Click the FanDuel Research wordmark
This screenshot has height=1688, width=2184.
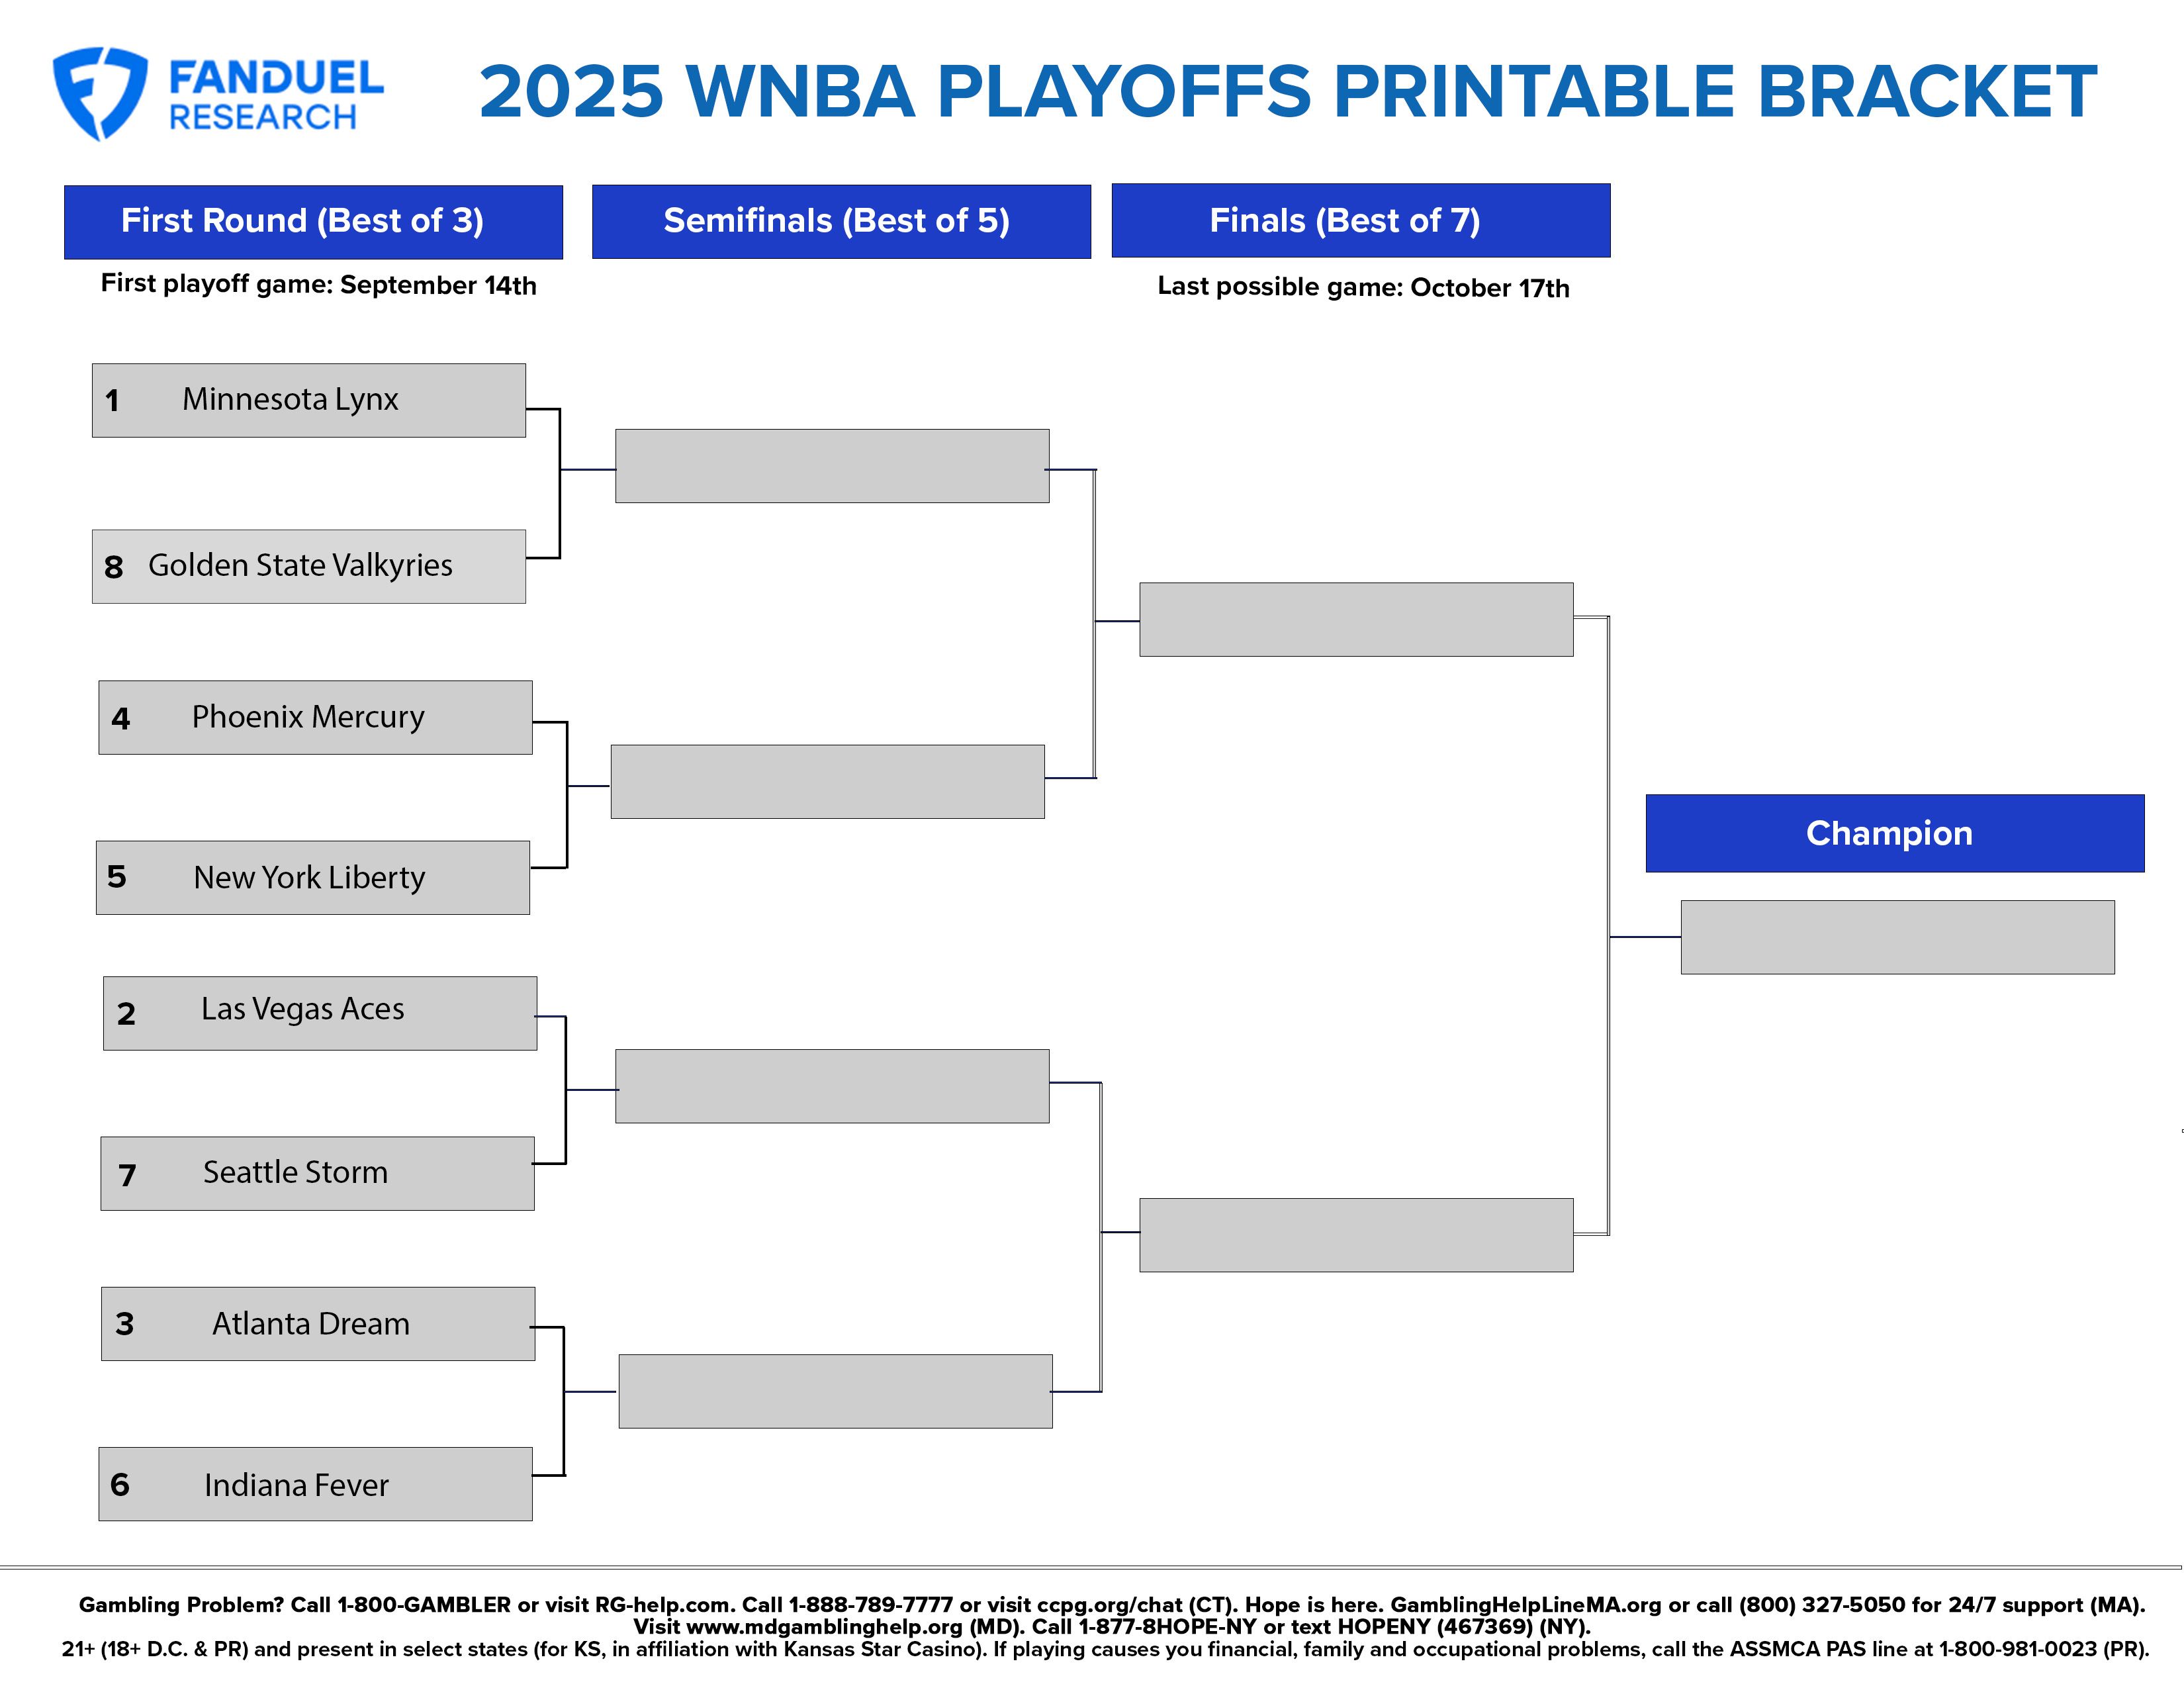pos(276,95)
